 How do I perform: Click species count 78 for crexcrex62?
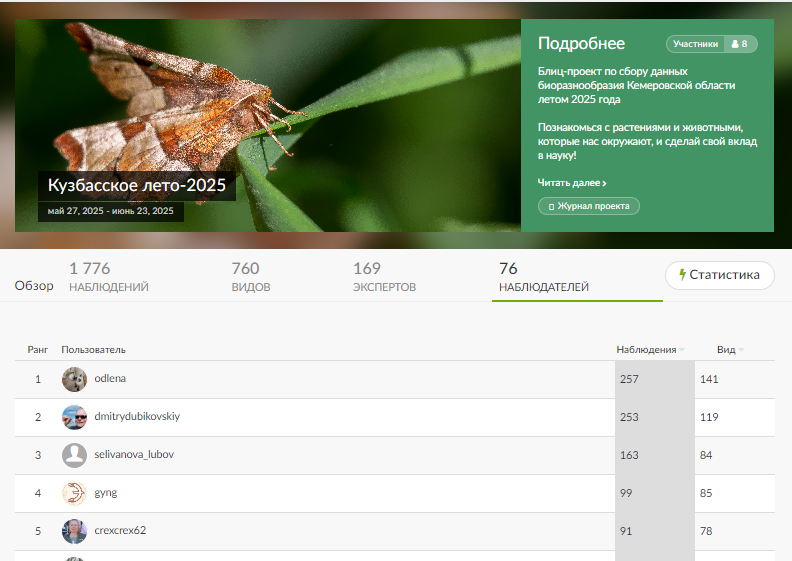pos(706,531)
